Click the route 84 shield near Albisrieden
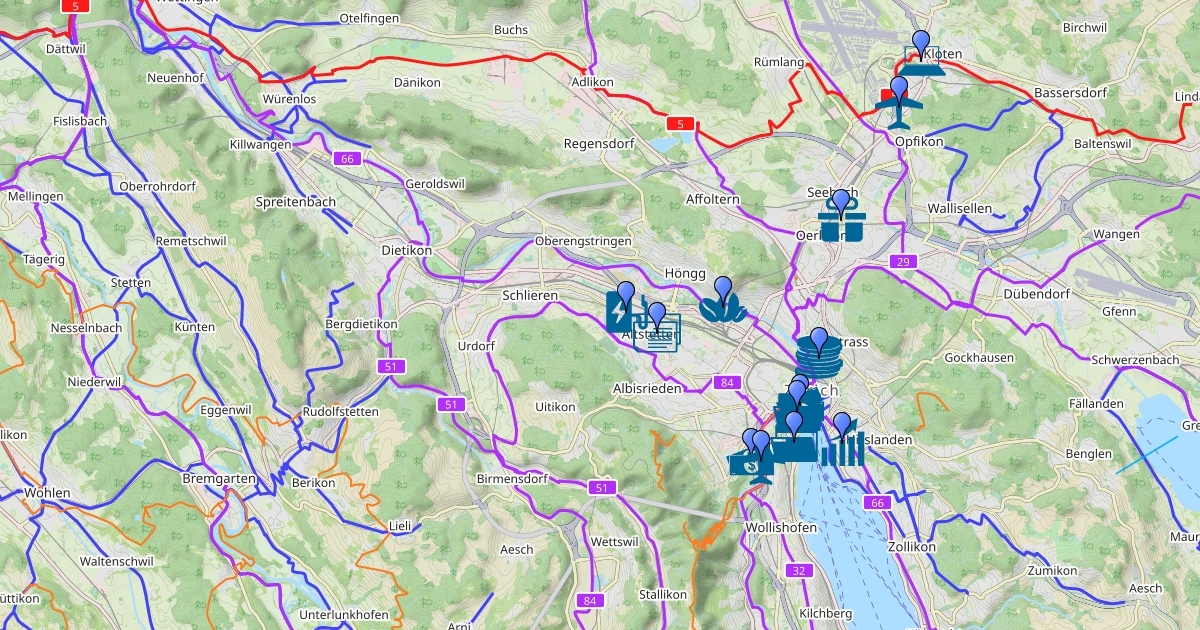Image resolution: width=1200 pixels, height=630 pixels. tap(726, 383)
